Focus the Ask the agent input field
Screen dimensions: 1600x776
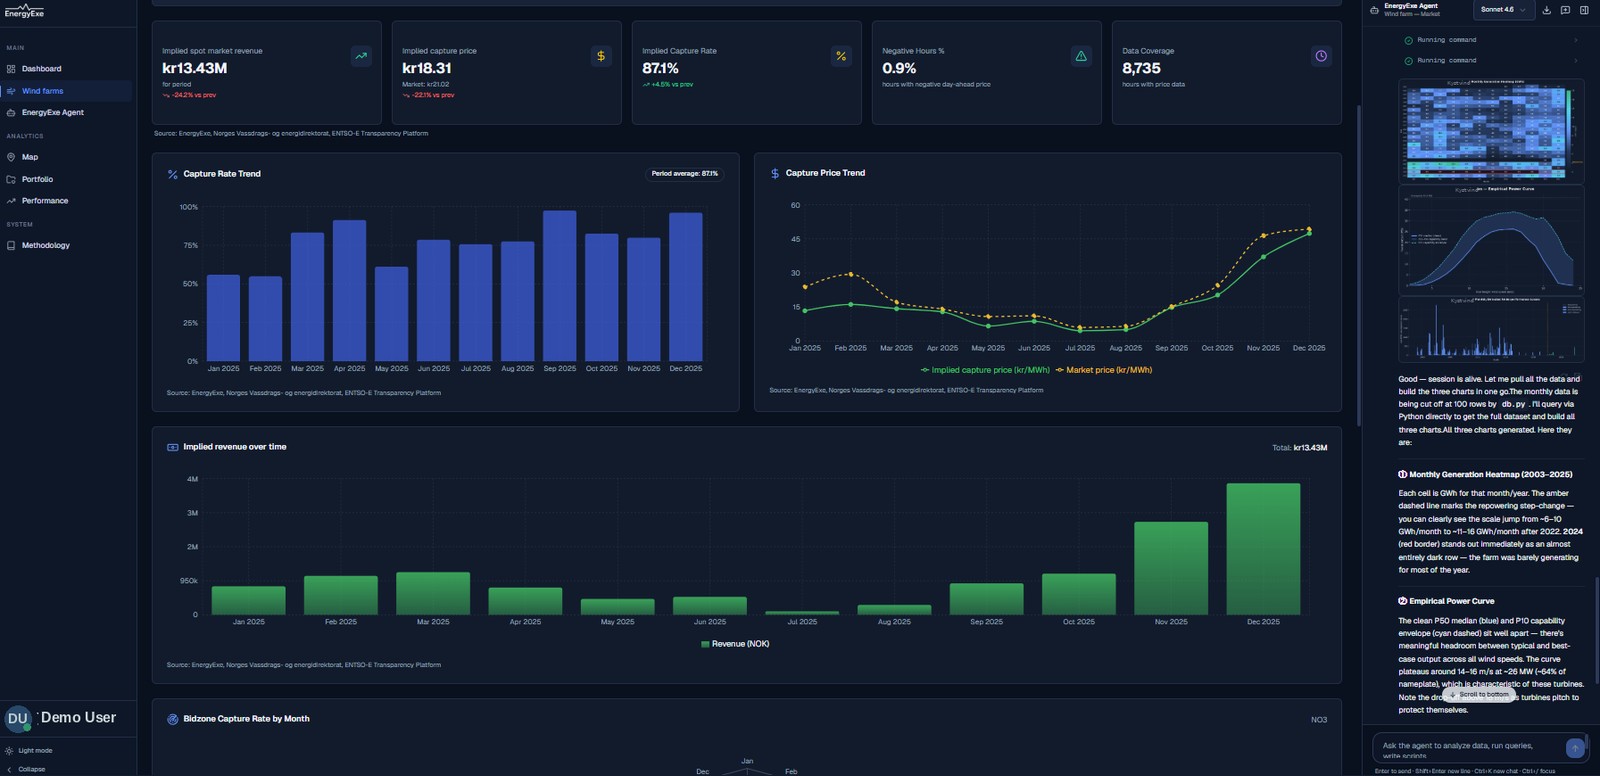(1468, 748)
